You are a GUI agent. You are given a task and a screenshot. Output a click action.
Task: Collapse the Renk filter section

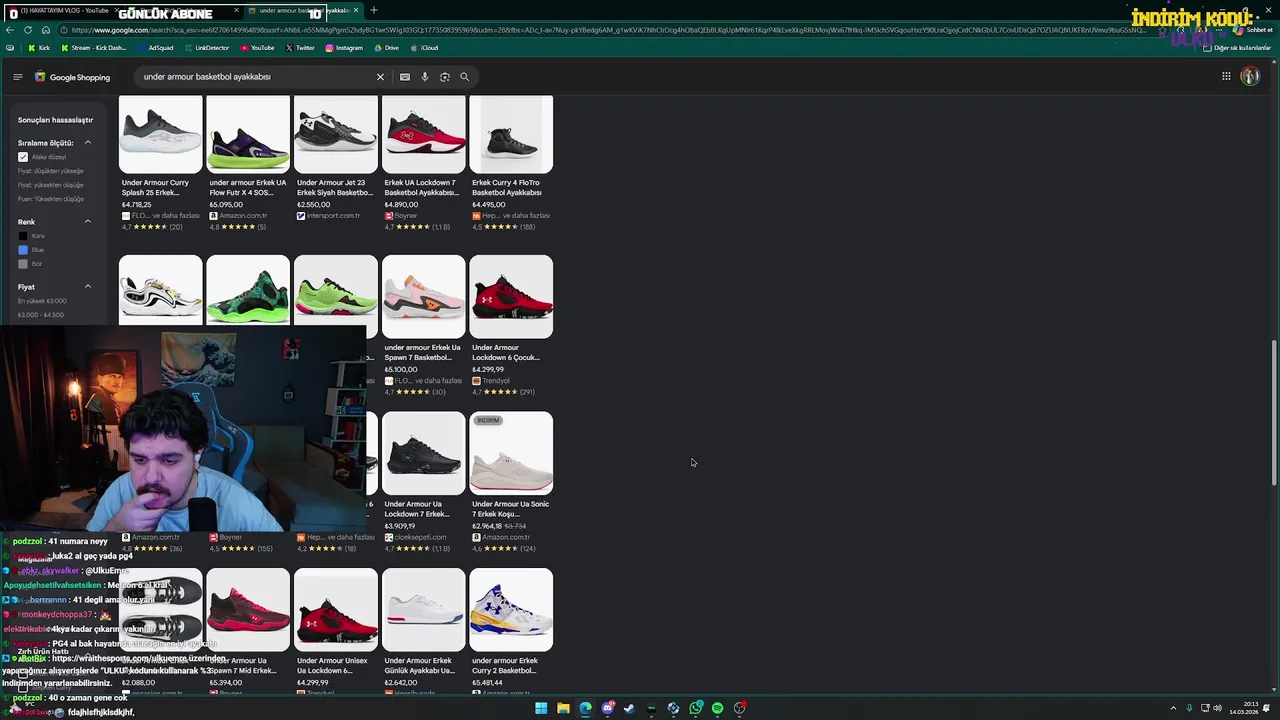(87, 222)
